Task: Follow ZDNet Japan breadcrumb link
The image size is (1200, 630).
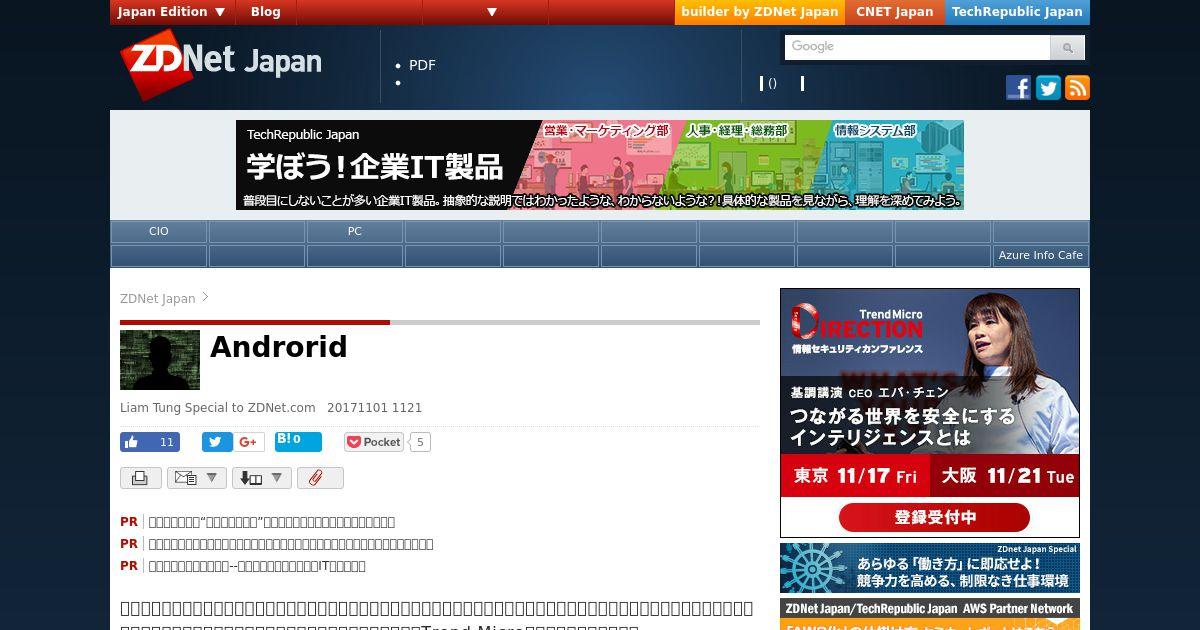Action: (x=157, y=298)
